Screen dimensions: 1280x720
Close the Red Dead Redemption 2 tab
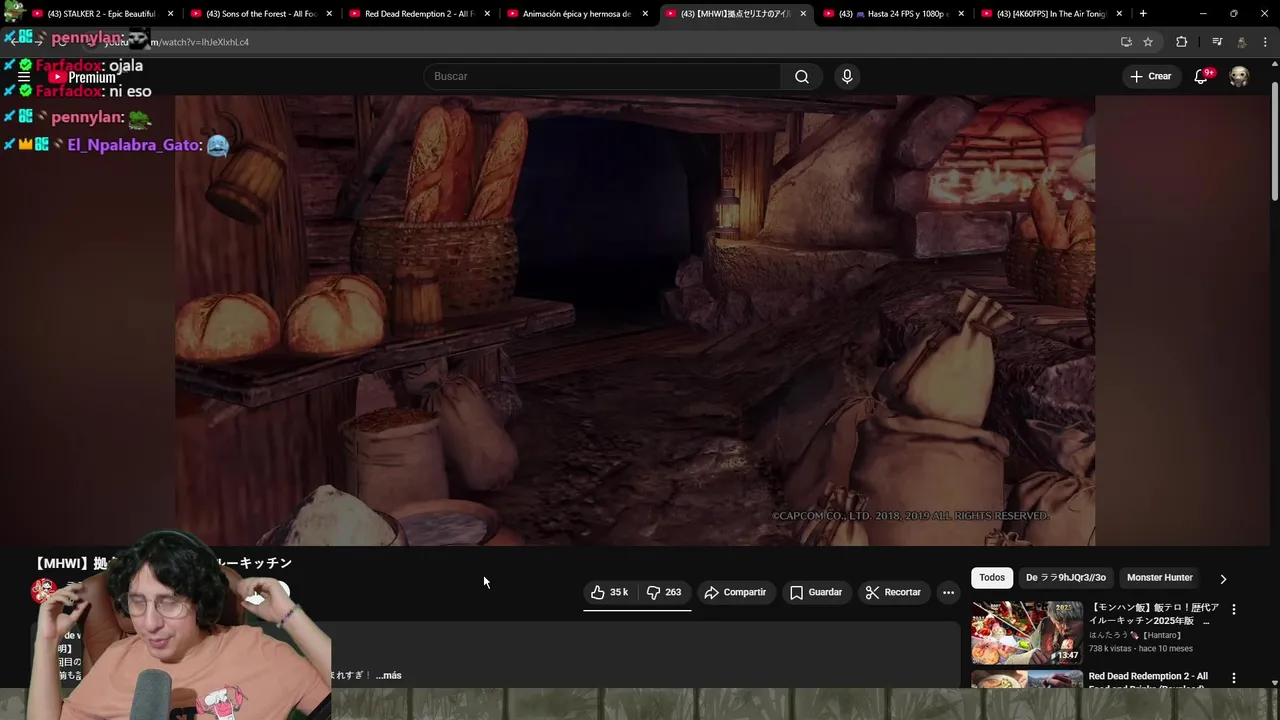point(487,14)
